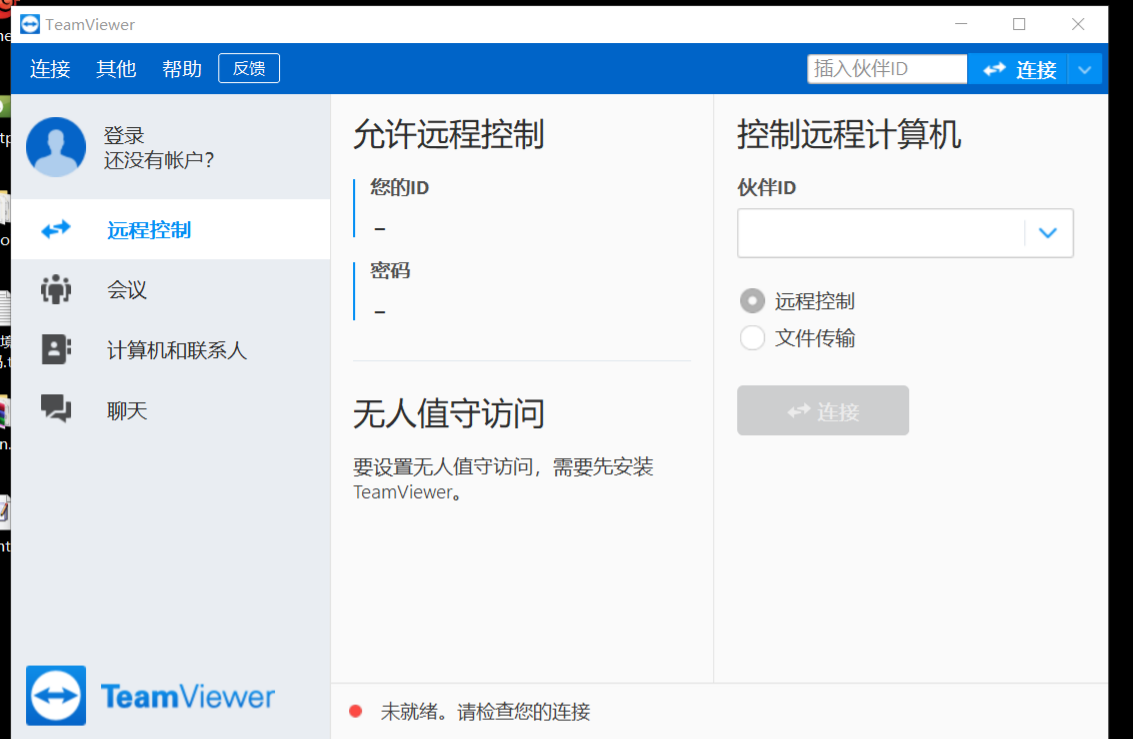Expand the header connect dropdown arrow
1133x739 pixels.
point(1085,69)
